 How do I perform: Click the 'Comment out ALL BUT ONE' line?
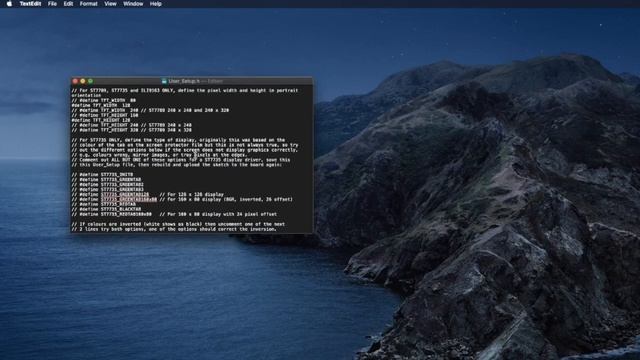181,160
